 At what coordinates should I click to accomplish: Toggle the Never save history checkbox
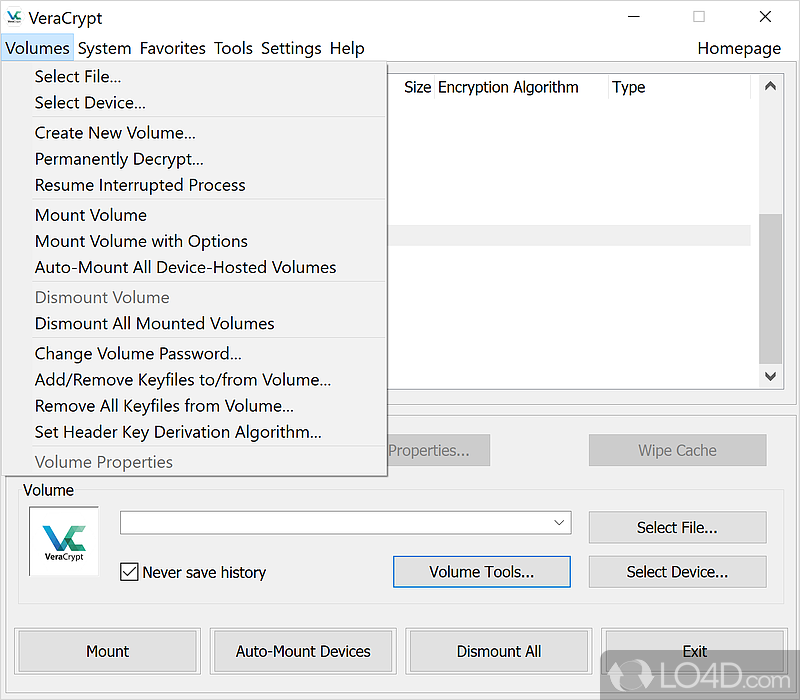click(129, 572)
